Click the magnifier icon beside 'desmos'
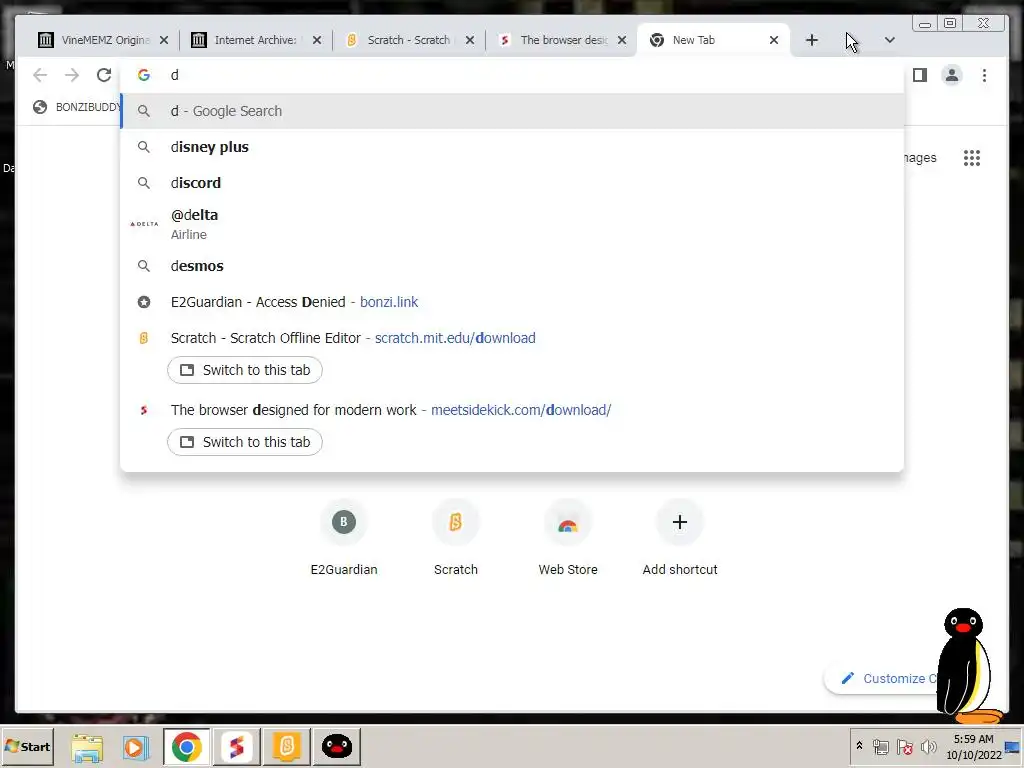 pos(144,266)
